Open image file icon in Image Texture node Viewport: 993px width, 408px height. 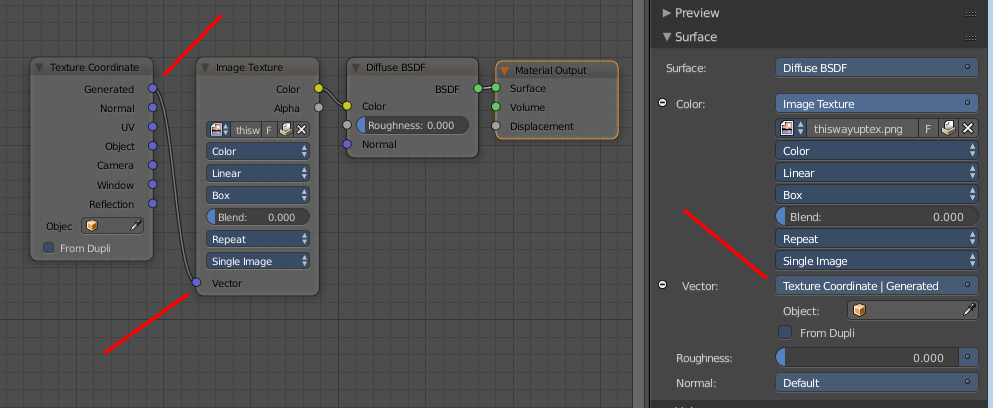click(x=286, y=130)
